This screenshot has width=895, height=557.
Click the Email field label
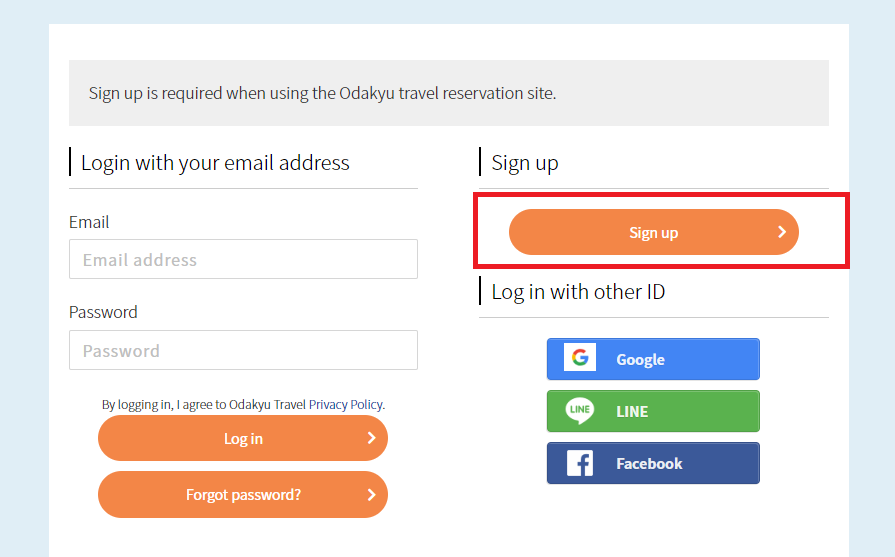point(89,222)
